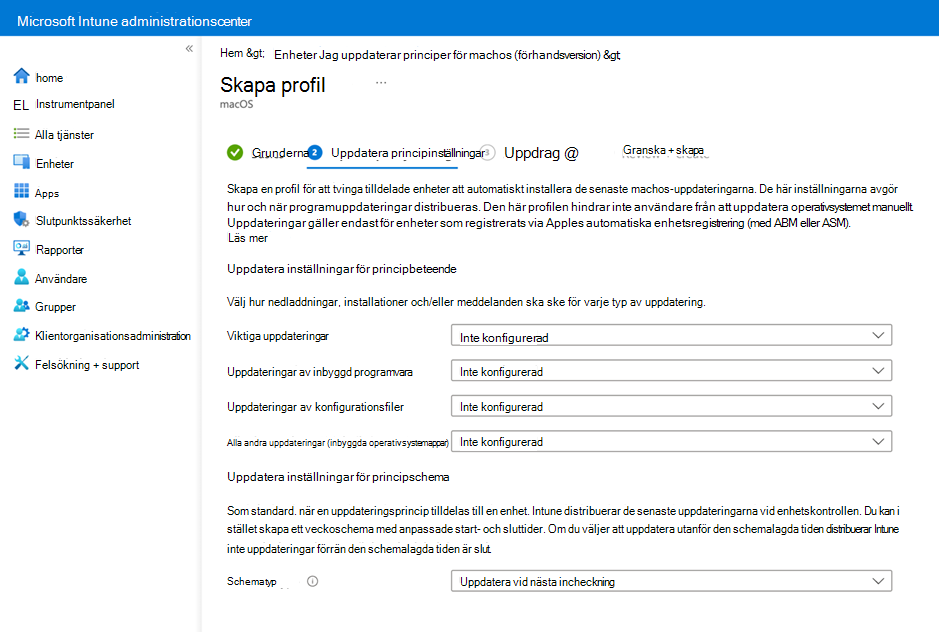This screenshot has height=632, width=939.
Task: Switch to Granska + skapa tab
Action: (x=663, y=150)
